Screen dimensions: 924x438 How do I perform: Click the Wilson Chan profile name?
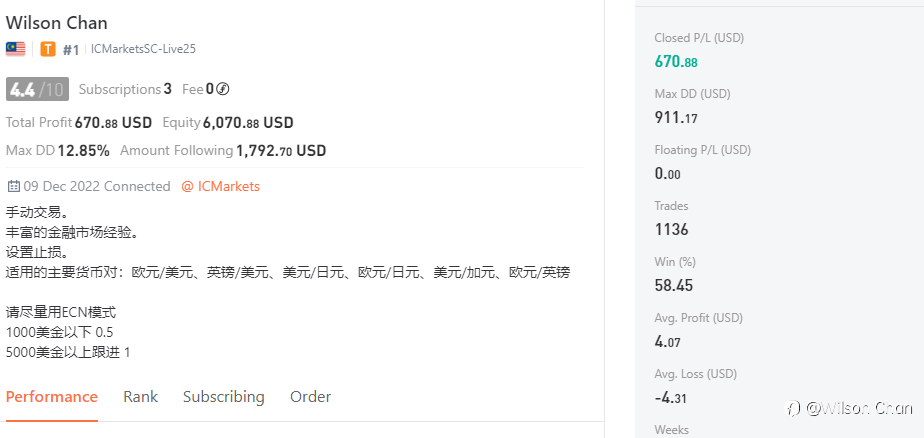click(x=57, y=23)
